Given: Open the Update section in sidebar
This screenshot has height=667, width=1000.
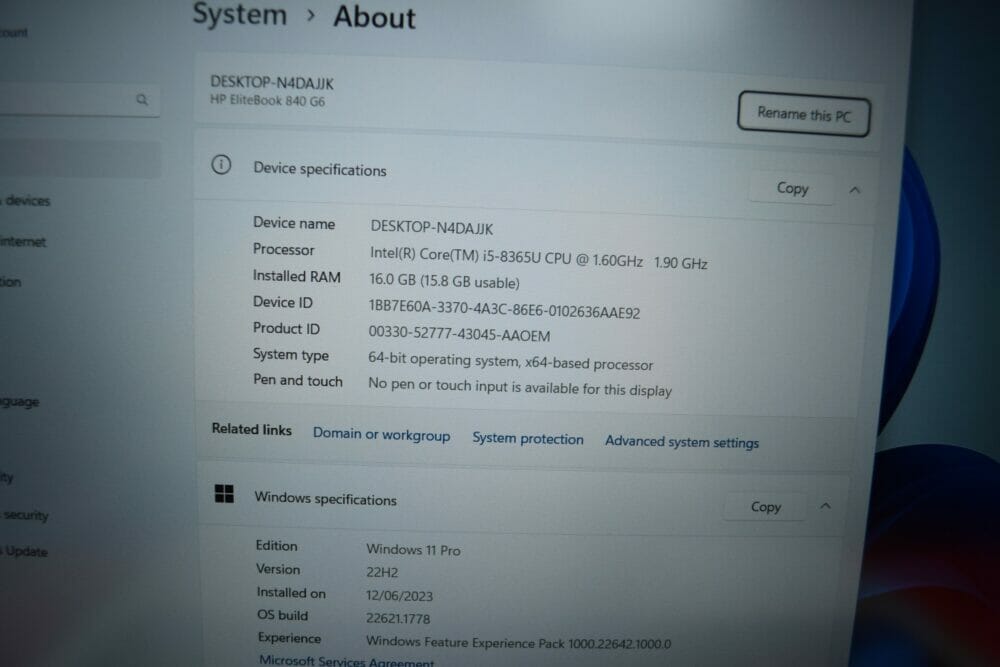Looking at the screenshot, I should [26, 552].
